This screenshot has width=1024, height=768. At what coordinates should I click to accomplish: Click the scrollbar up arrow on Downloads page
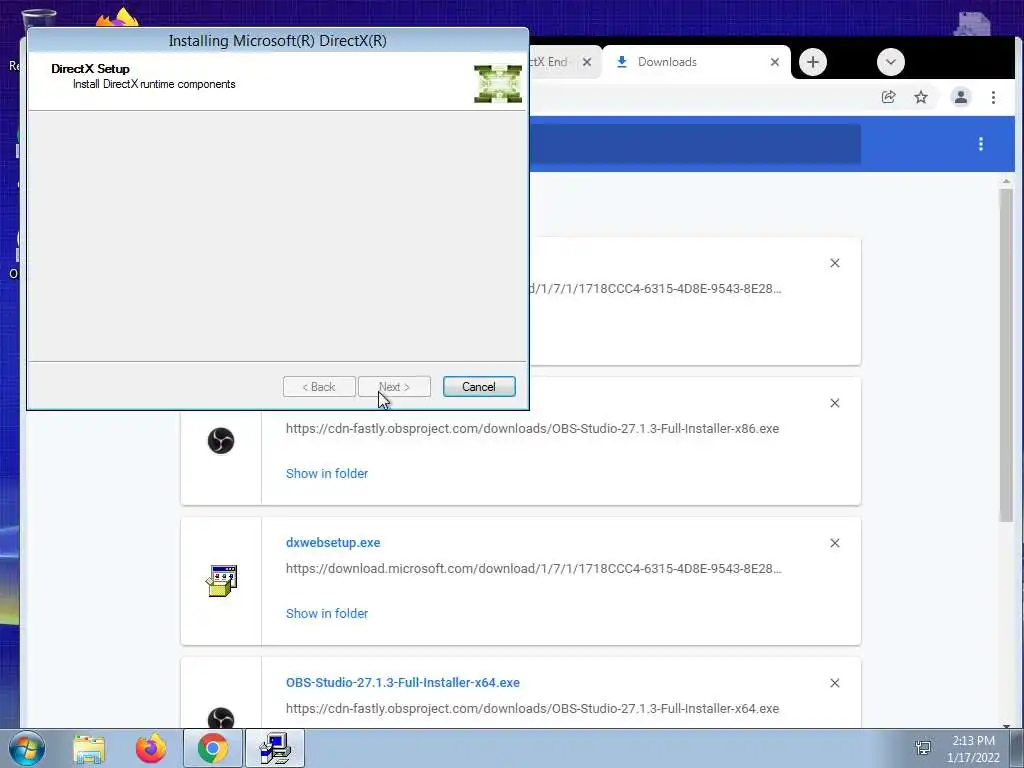(1006, 181)
